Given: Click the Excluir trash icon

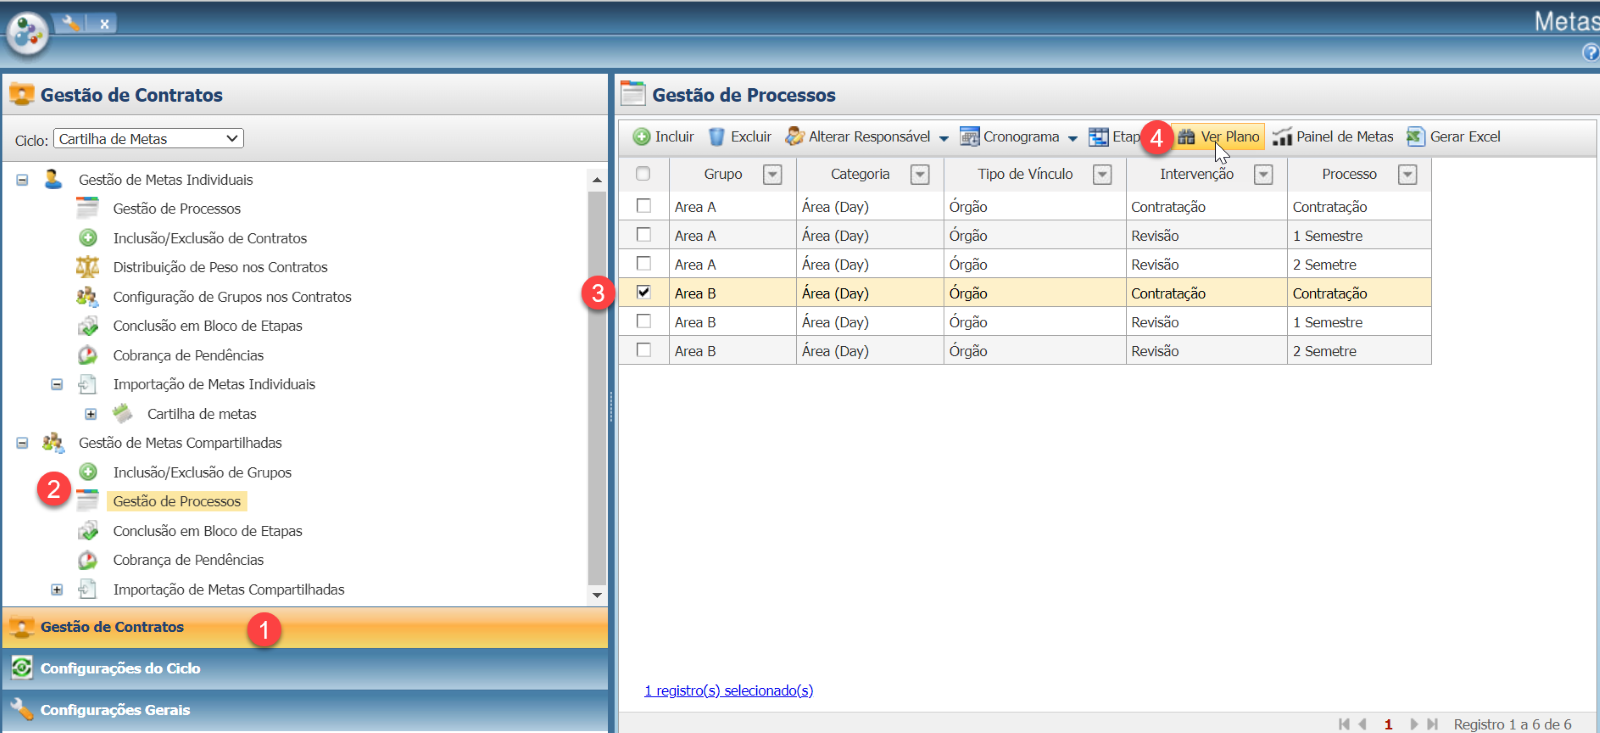Looking at the screenshot, I should click(717, 137).
